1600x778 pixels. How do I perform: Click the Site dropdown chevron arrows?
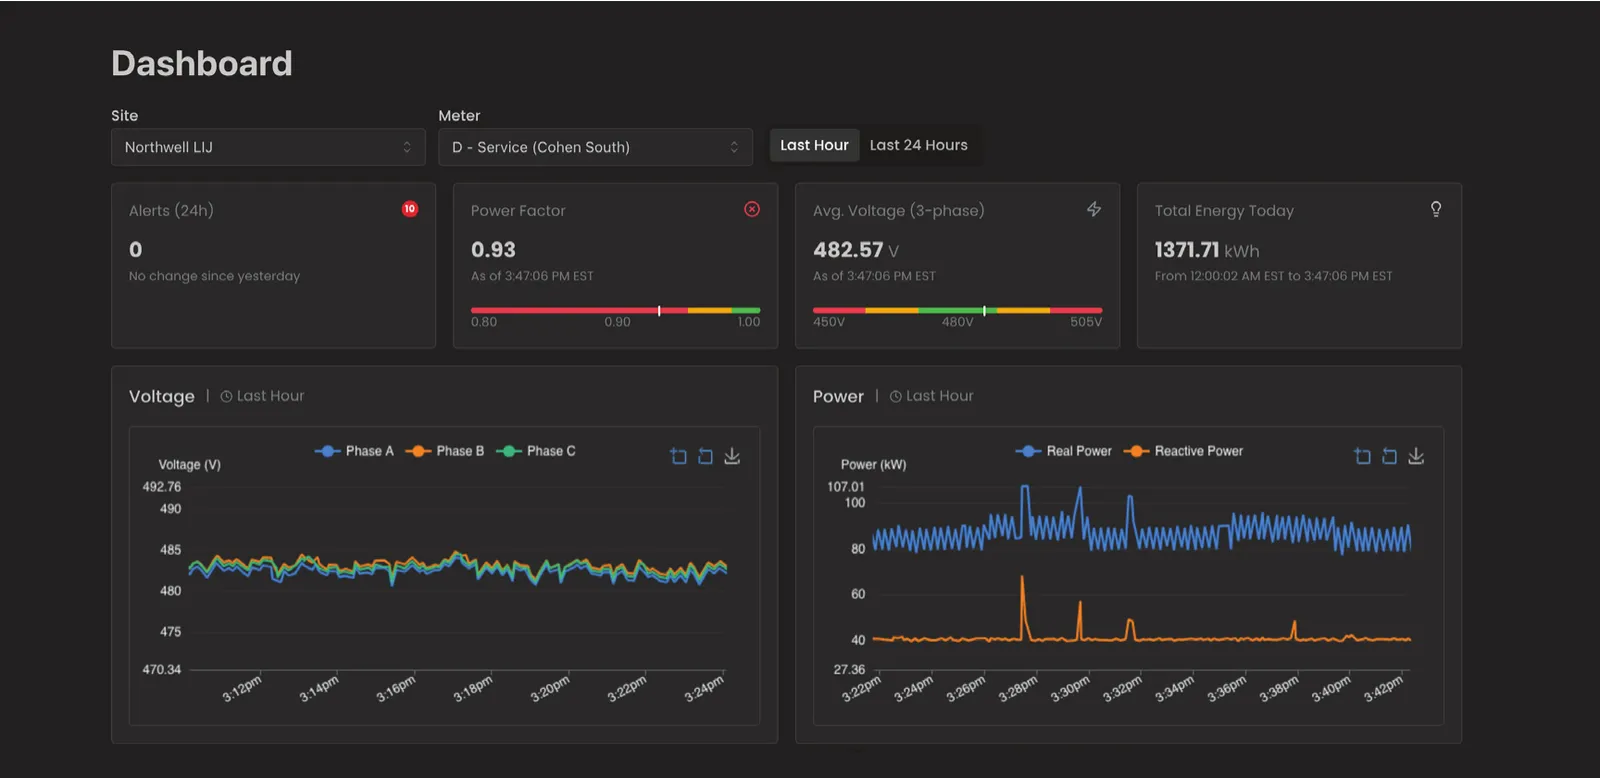(407, 147)
